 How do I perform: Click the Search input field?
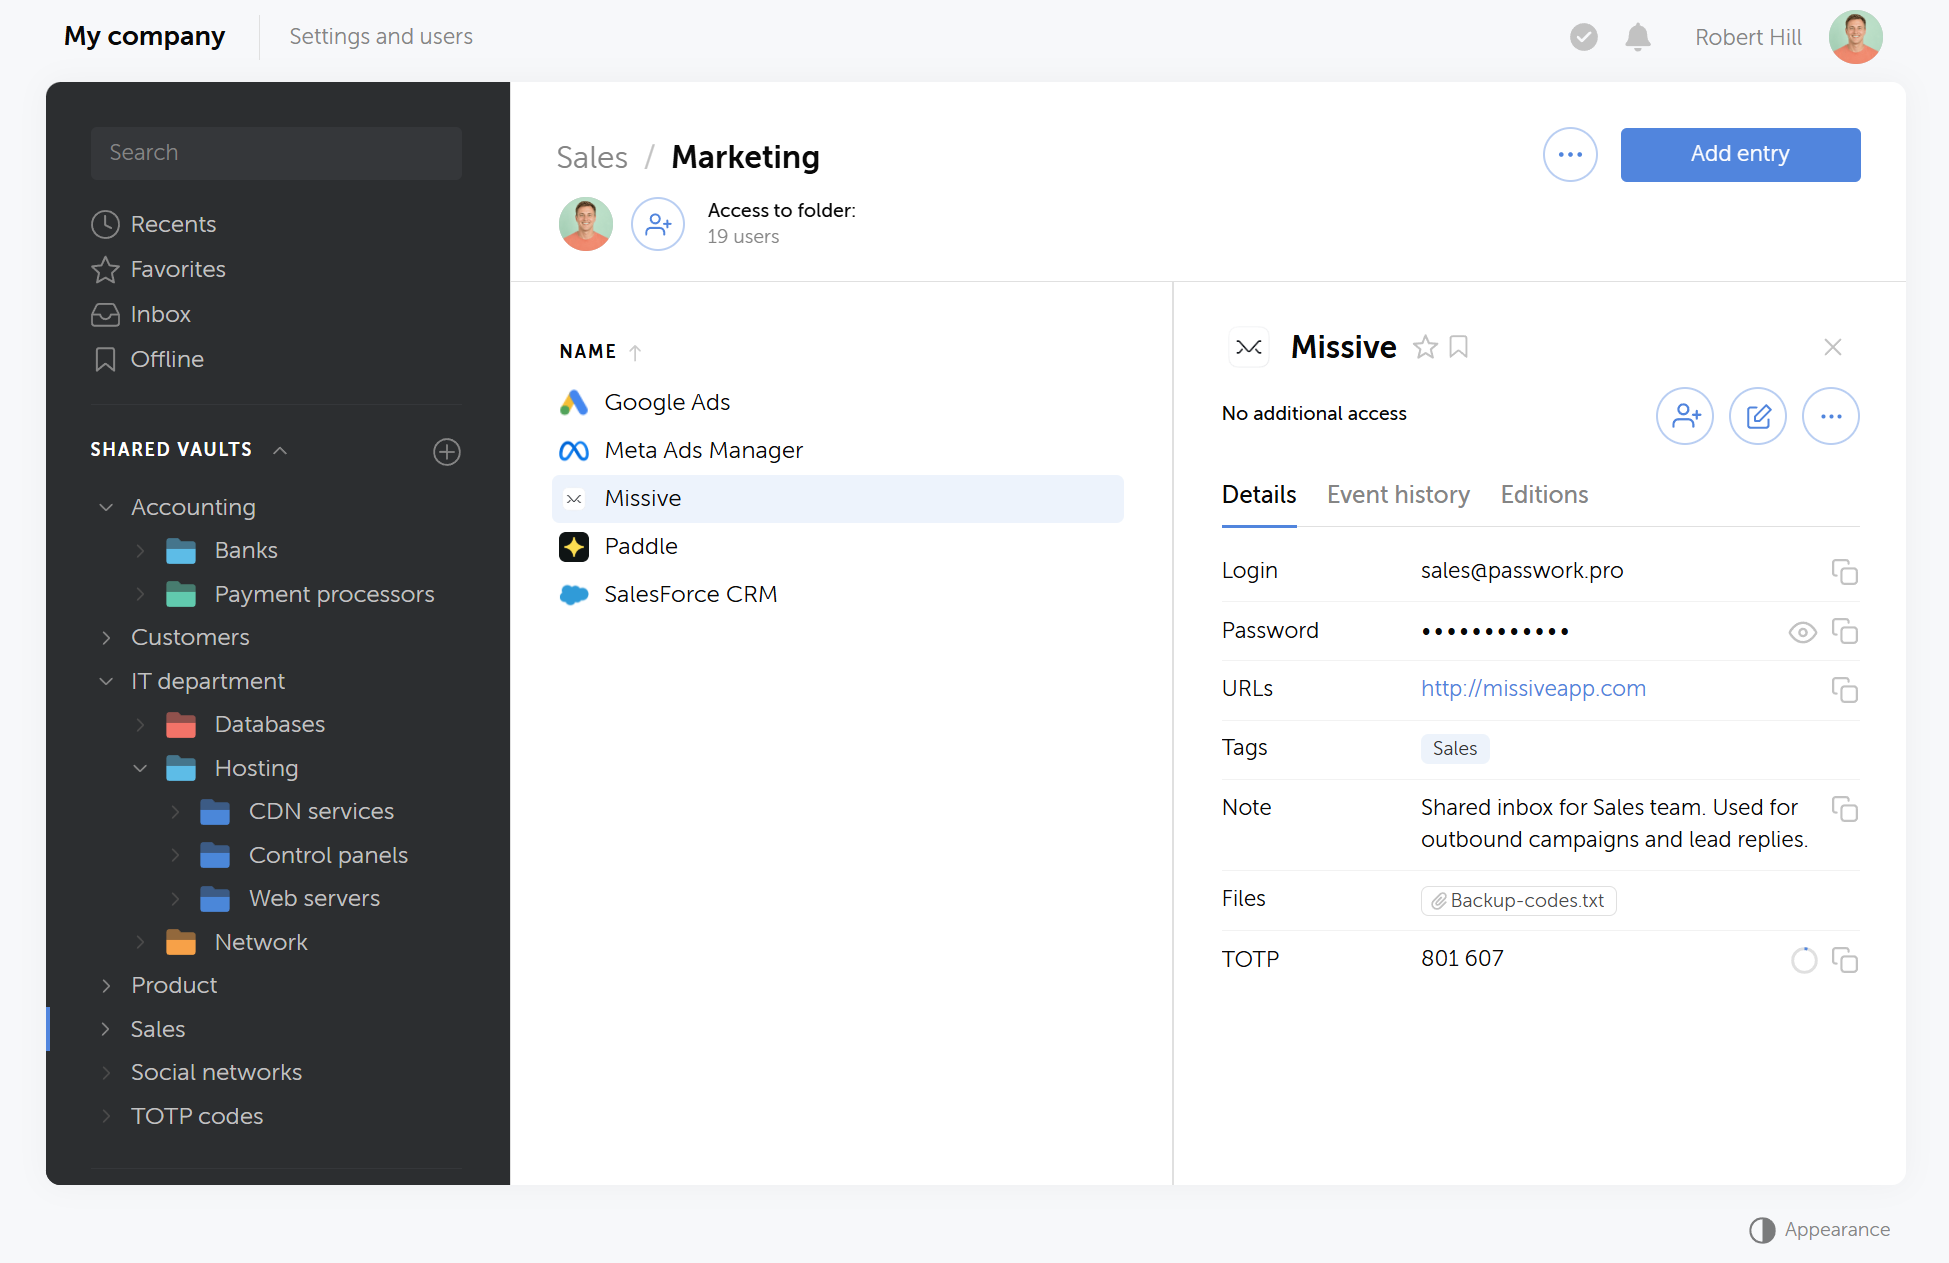click(x=276, y=153)
